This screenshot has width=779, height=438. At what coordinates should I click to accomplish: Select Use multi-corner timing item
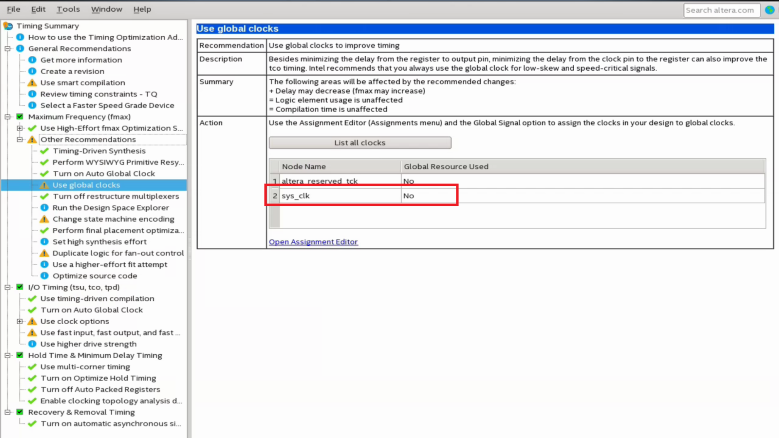85,367
